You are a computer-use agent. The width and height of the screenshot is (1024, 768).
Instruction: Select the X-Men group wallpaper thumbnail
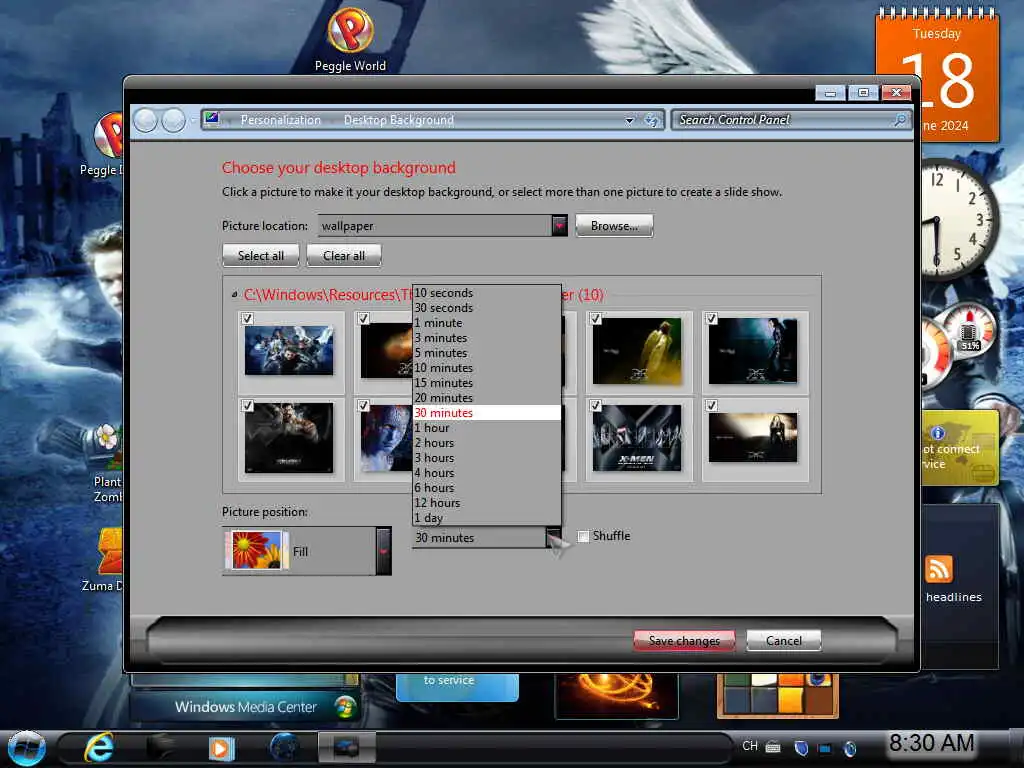tap(289, 351)
